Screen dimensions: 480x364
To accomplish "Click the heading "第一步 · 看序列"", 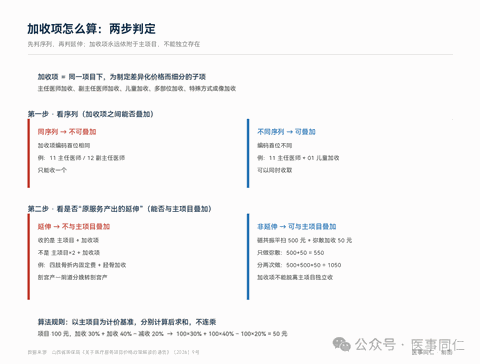I will [90, 114].
